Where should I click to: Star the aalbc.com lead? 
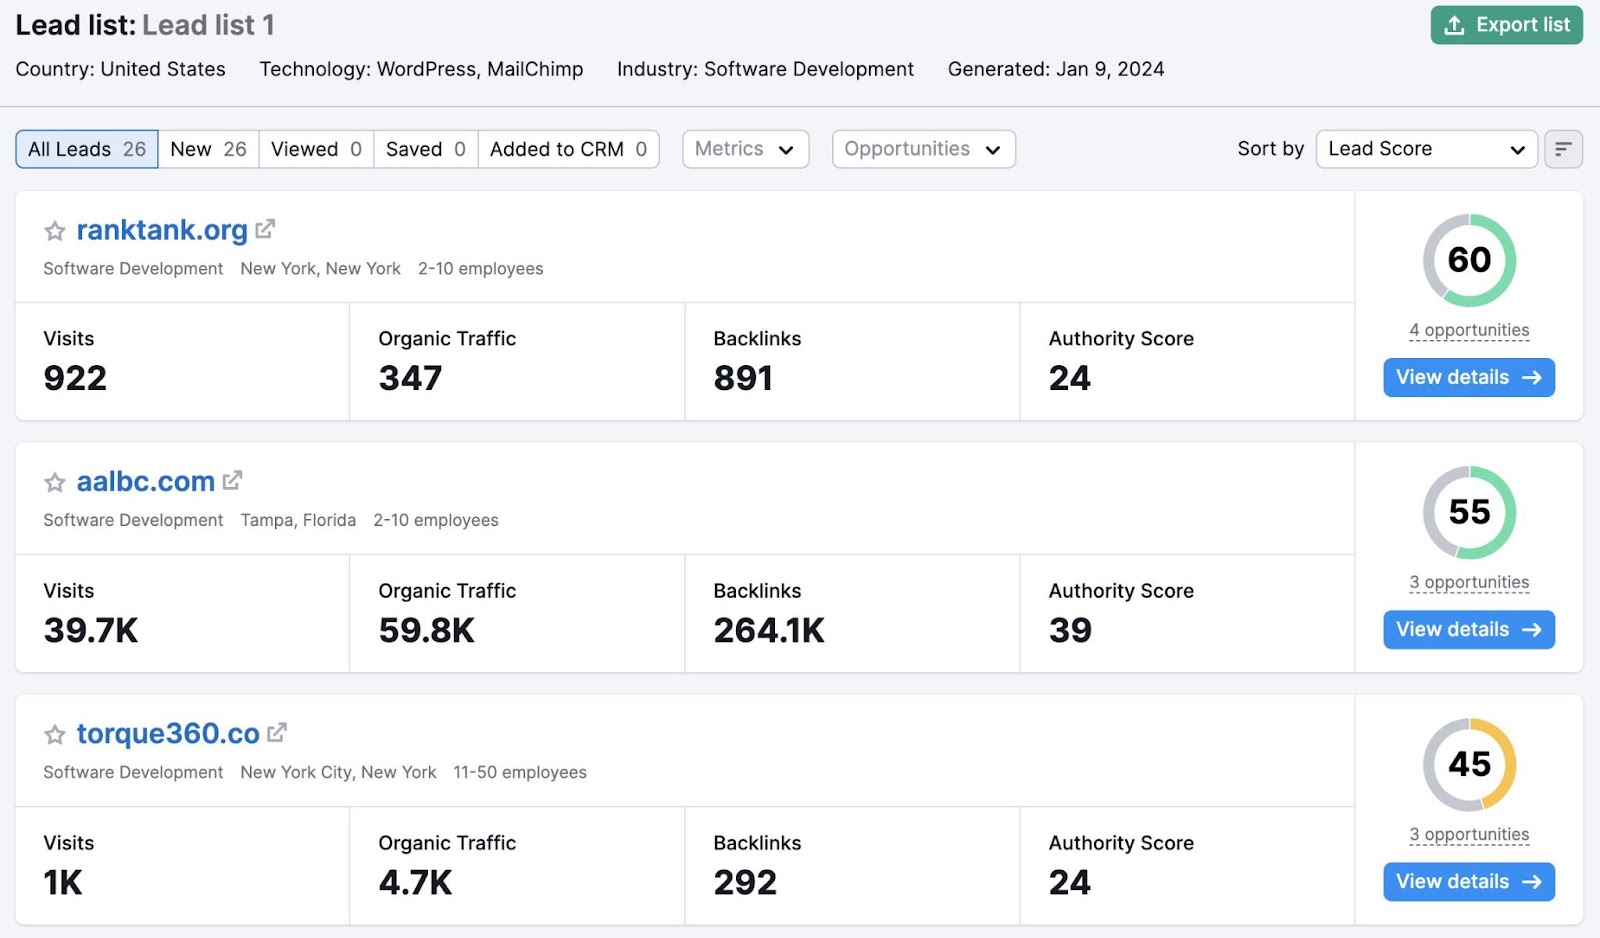pos(54,483)
